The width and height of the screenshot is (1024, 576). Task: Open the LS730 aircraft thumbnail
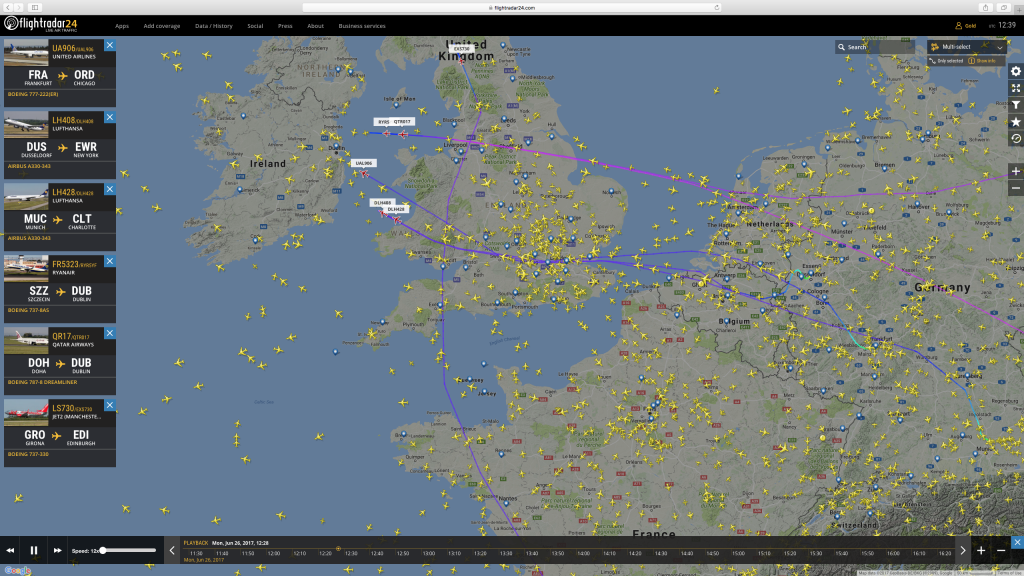point(26,412)
